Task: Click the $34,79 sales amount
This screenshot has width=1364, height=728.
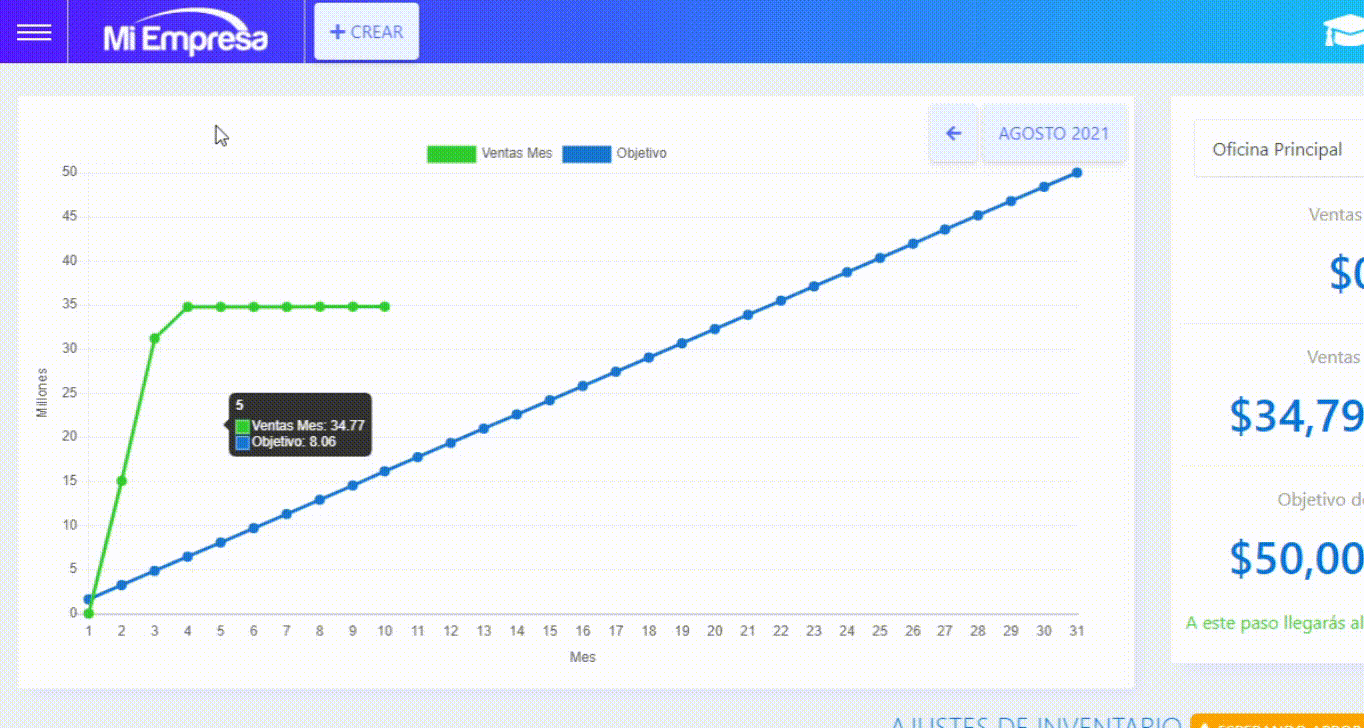Action: pos(1296,415)
